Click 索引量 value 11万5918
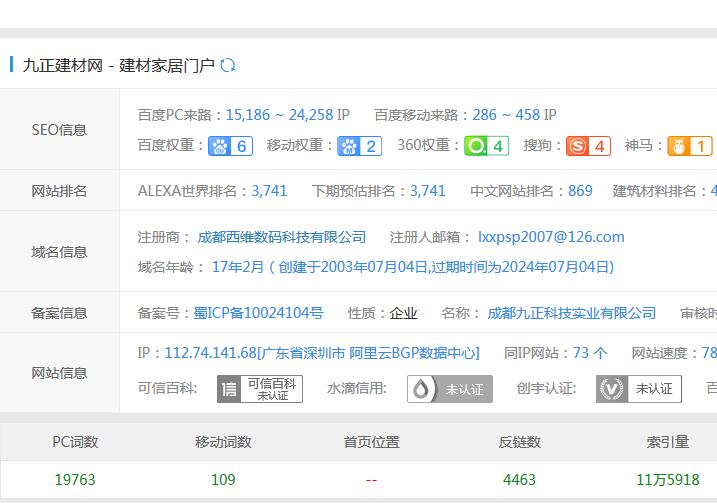This screenshot has height=503, width=717. click(x=668, y=480)
